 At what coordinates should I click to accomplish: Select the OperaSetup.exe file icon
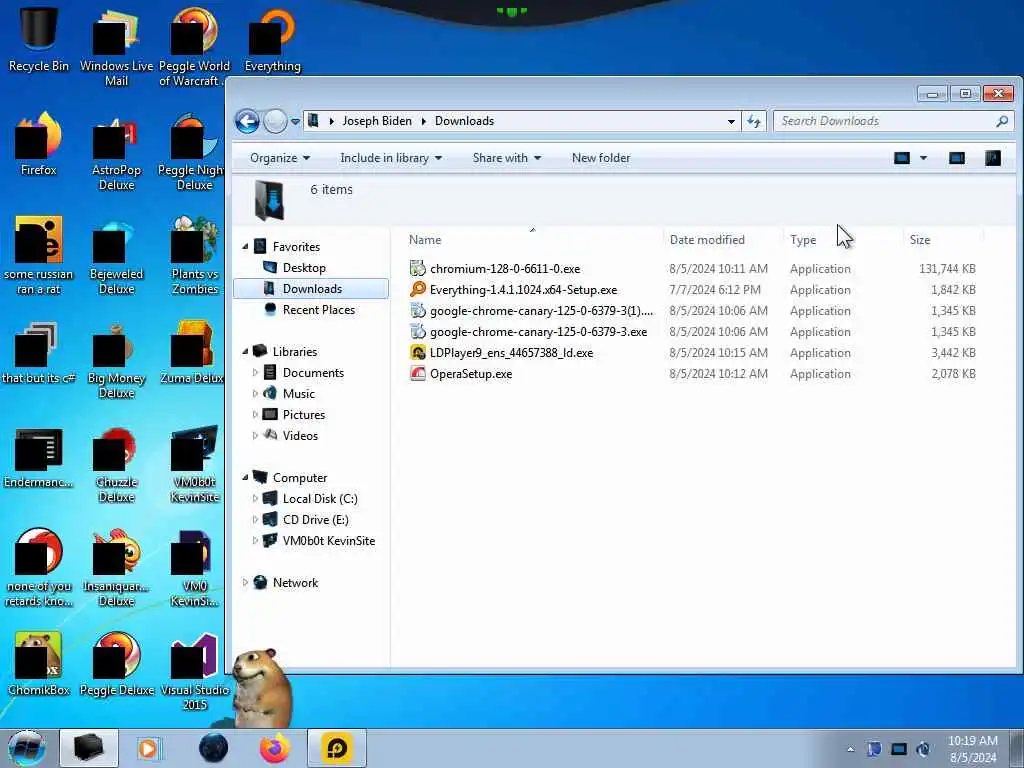pyautogui.click(x=417, y=374)
